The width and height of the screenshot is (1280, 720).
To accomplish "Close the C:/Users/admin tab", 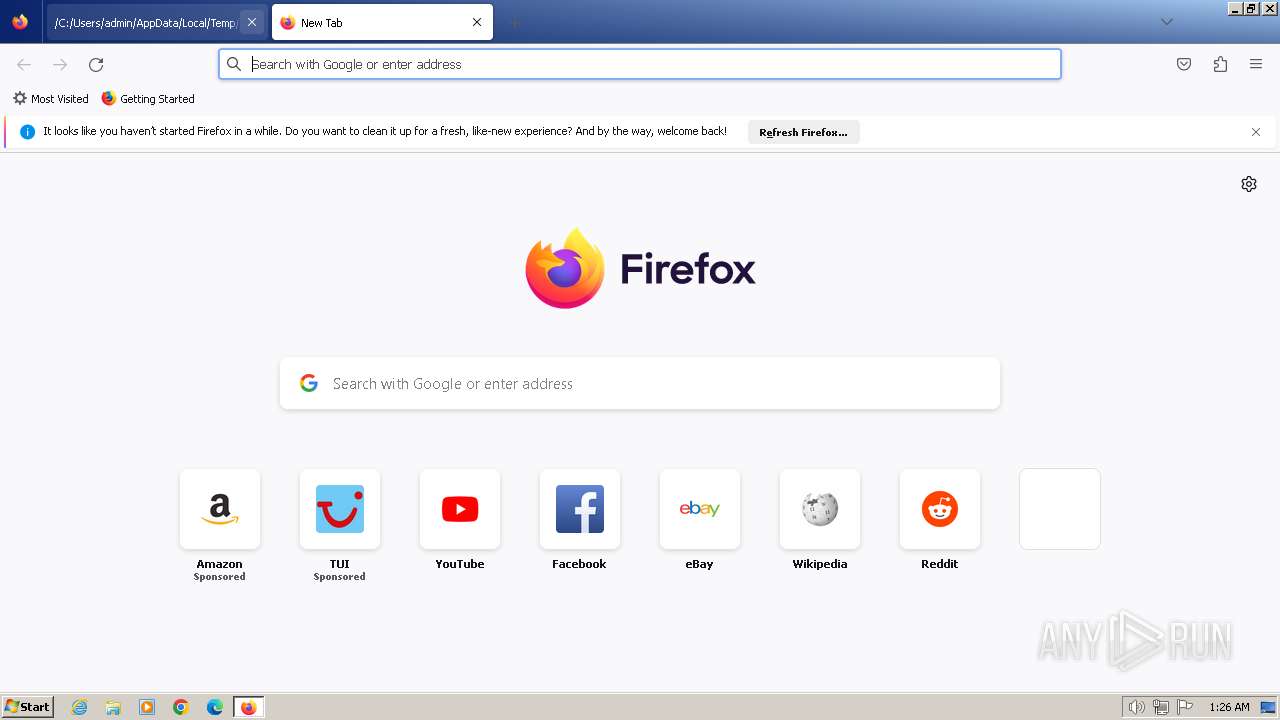I will click(252, 22).
